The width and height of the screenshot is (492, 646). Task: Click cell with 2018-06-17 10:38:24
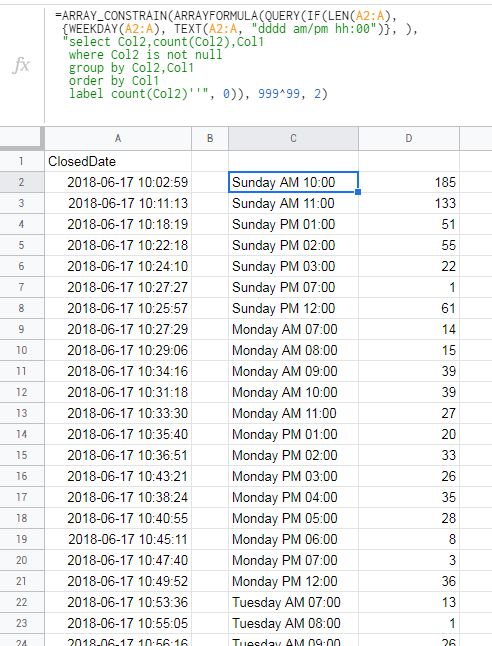[118, 497]
